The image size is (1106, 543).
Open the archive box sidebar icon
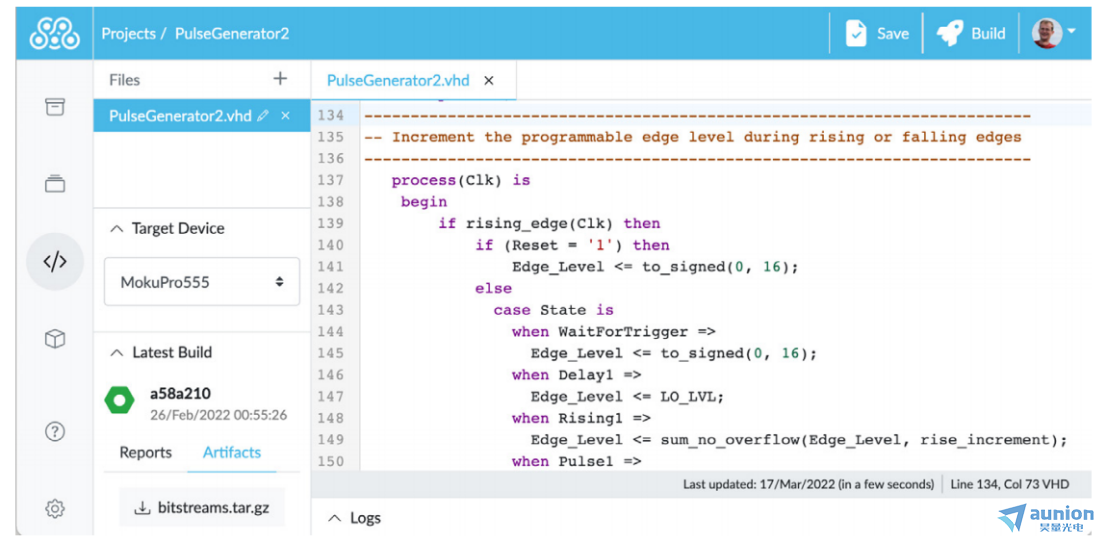(x=55, y=106)
